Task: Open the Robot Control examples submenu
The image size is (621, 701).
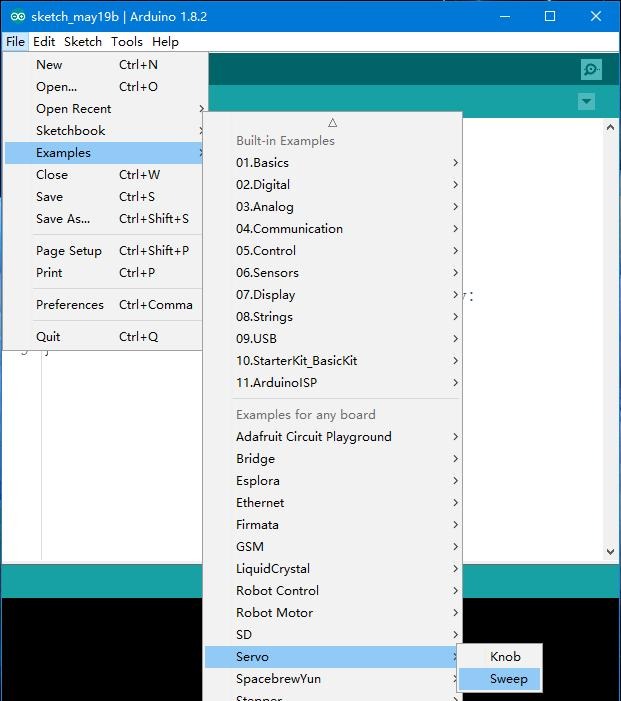Action: [333, 591]
